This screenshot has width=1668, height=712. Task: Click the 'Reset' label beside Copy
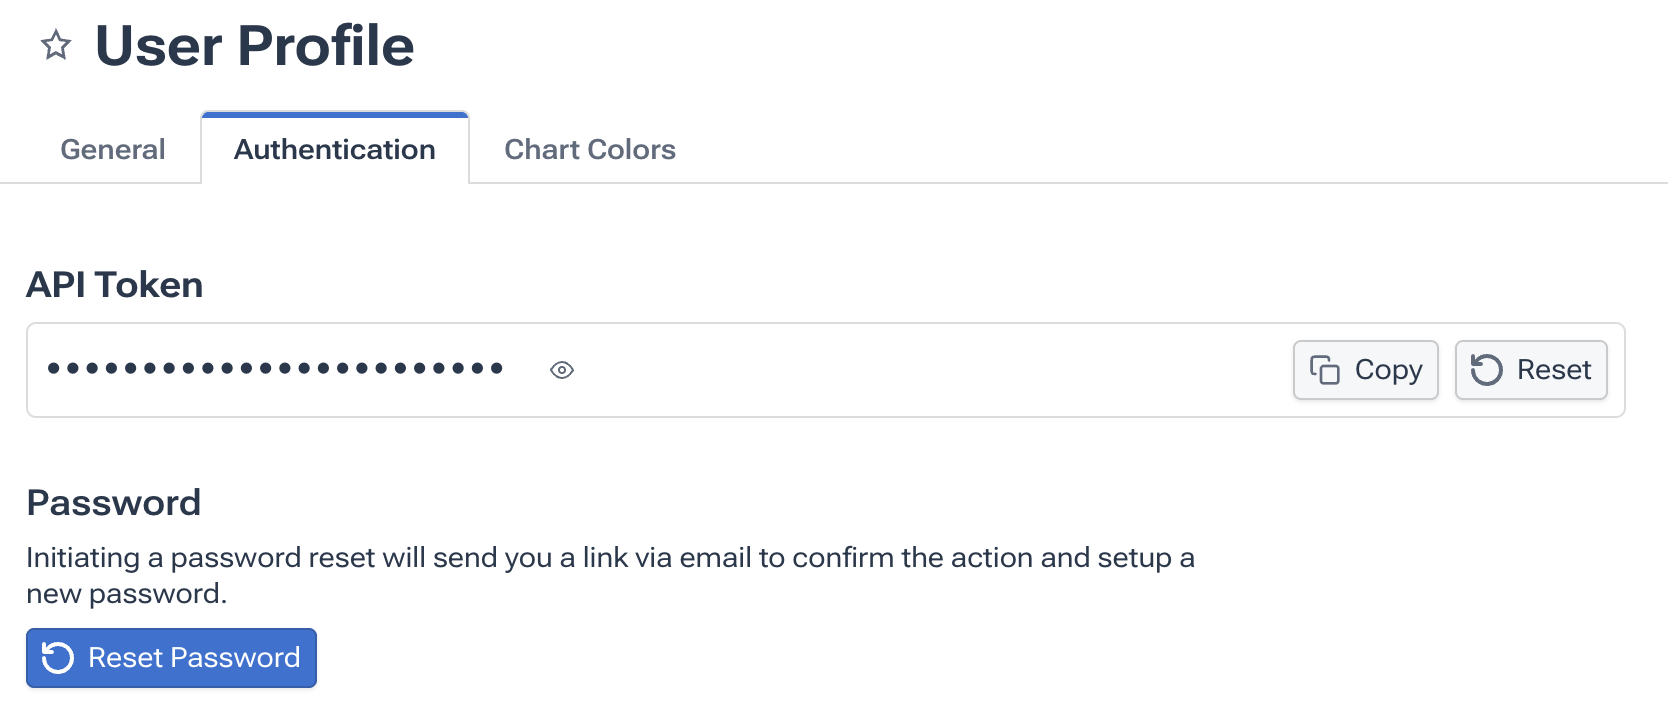pyautogui.click(x=1554, y=370)
